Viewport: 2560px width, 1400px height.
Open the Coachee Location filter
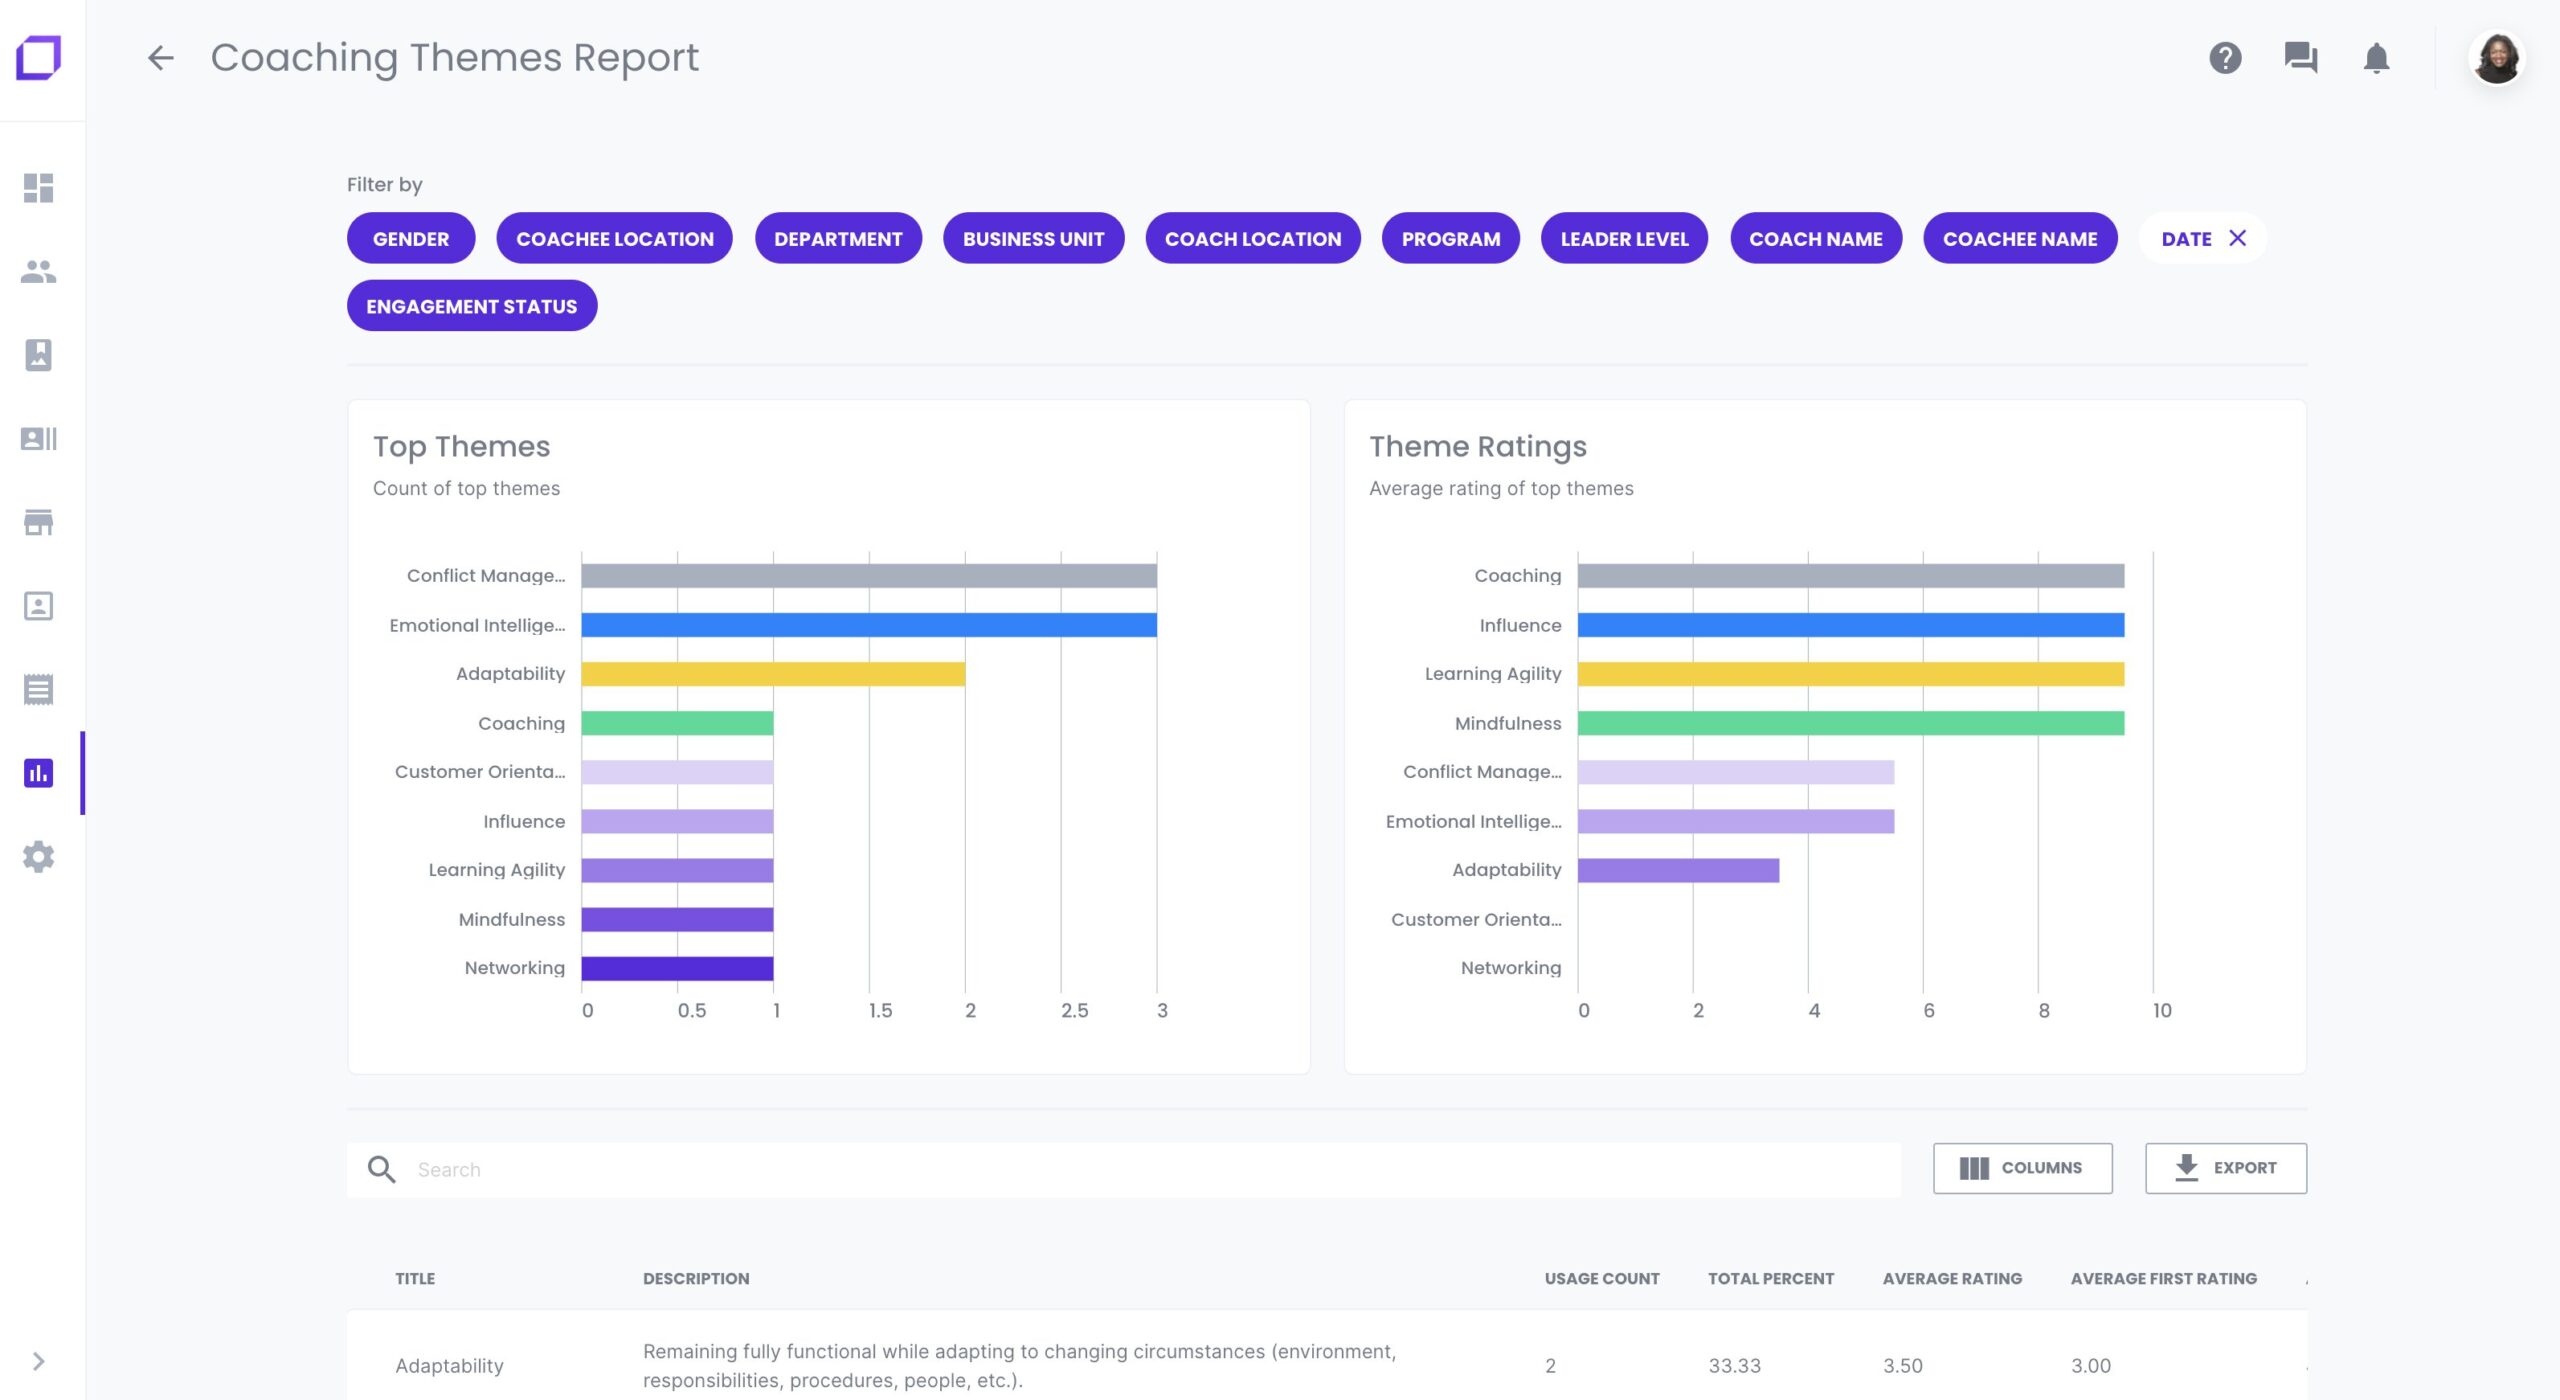(614, 239)
